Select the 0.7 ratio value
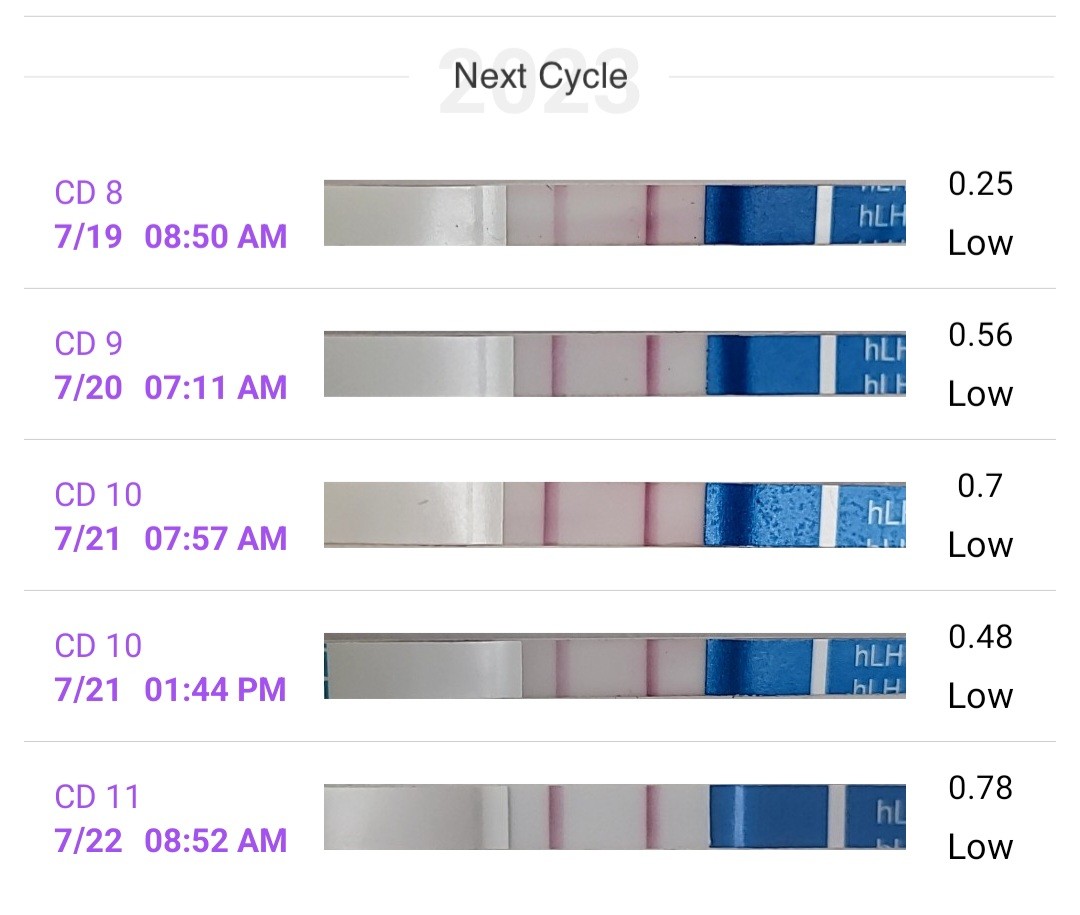Screen dimensions: 1080x915 click(x=980, y=486)
